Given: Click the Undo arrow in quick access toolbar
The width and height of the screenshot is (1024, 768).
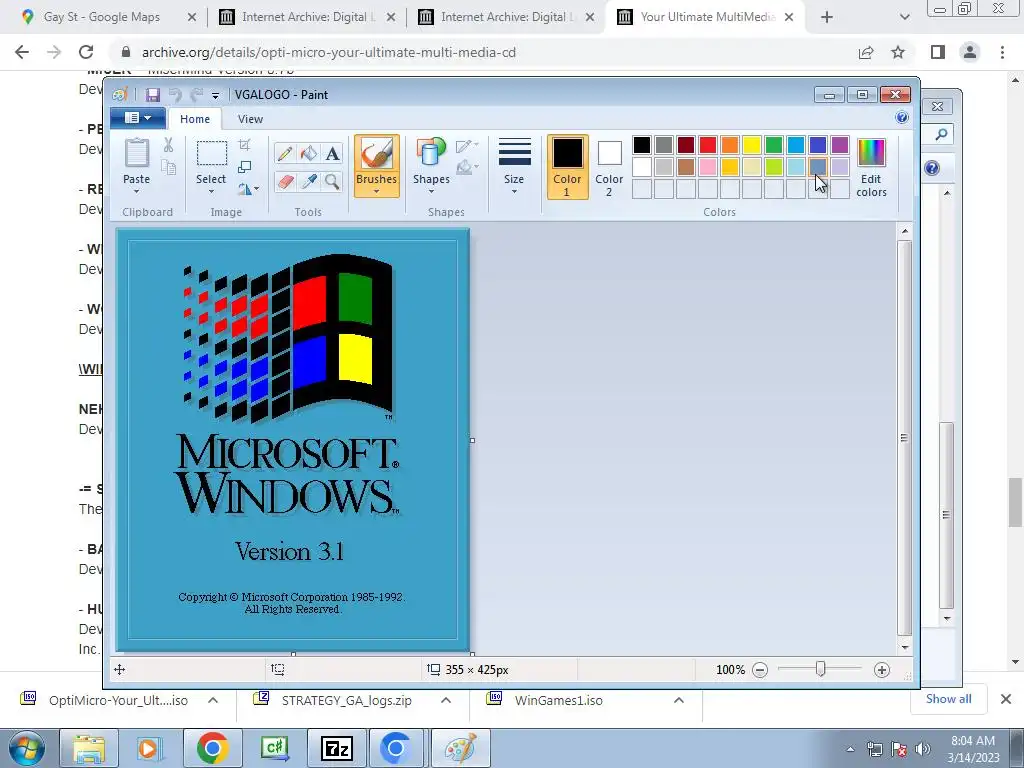Looking at the screenshot, I should (x=174, y=95).
